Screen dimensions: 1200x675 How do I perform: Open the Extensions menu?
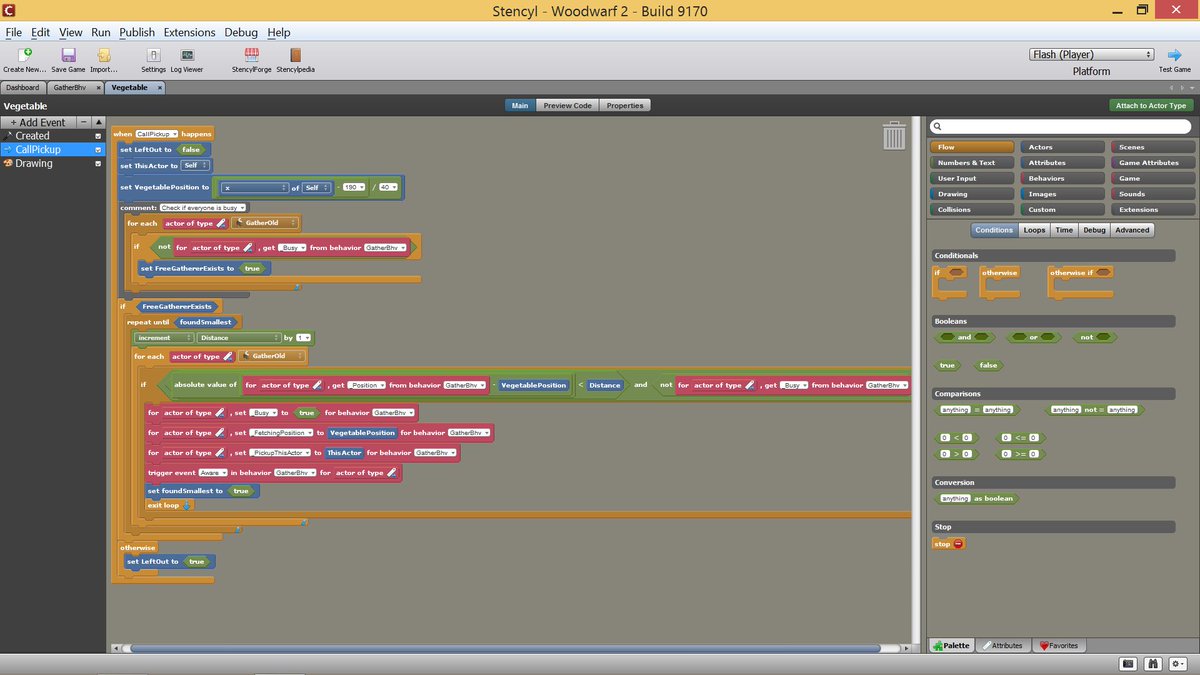189,32
